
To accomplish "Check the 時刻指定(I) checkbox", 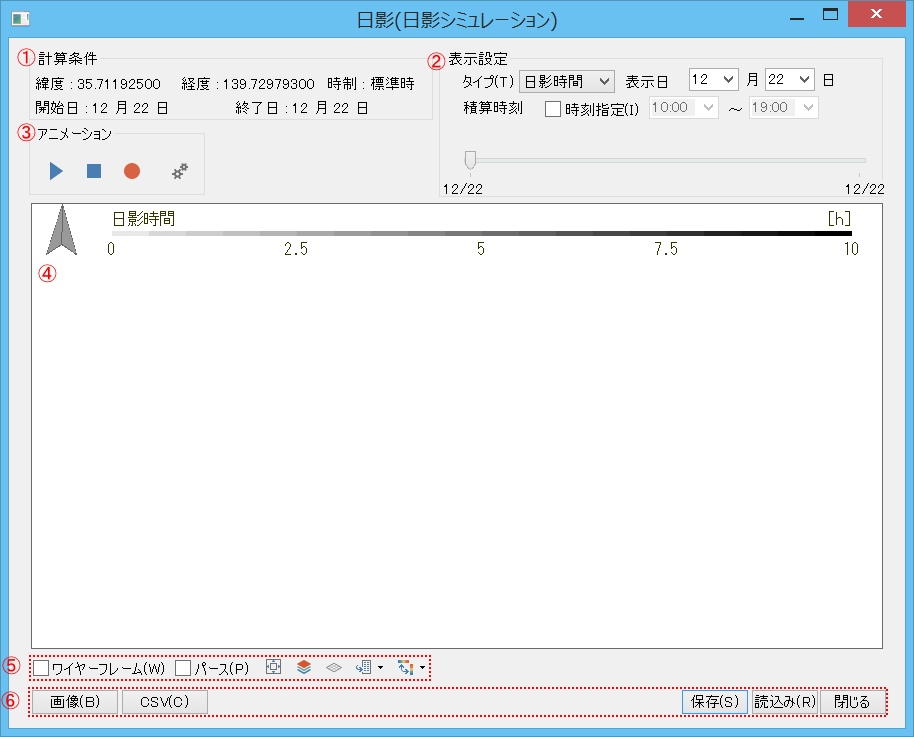I will click(x=553, y=109).
